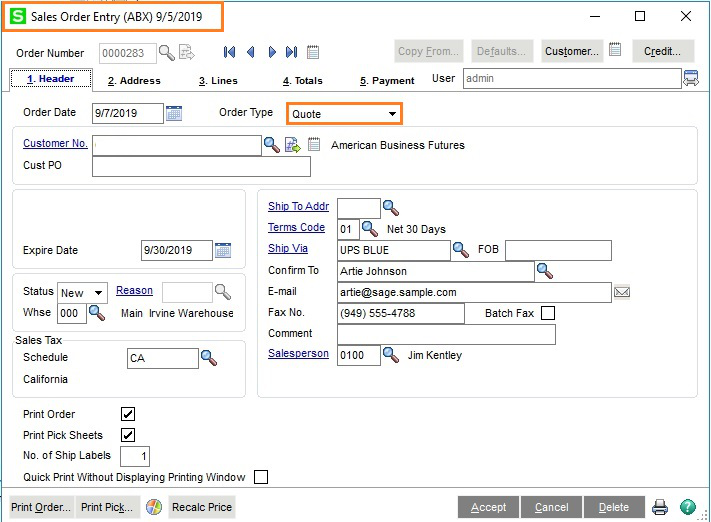This screenshot has width=711, height=522.
Task: Switch to the 4. Totals tab
Action: pos(302,81)
